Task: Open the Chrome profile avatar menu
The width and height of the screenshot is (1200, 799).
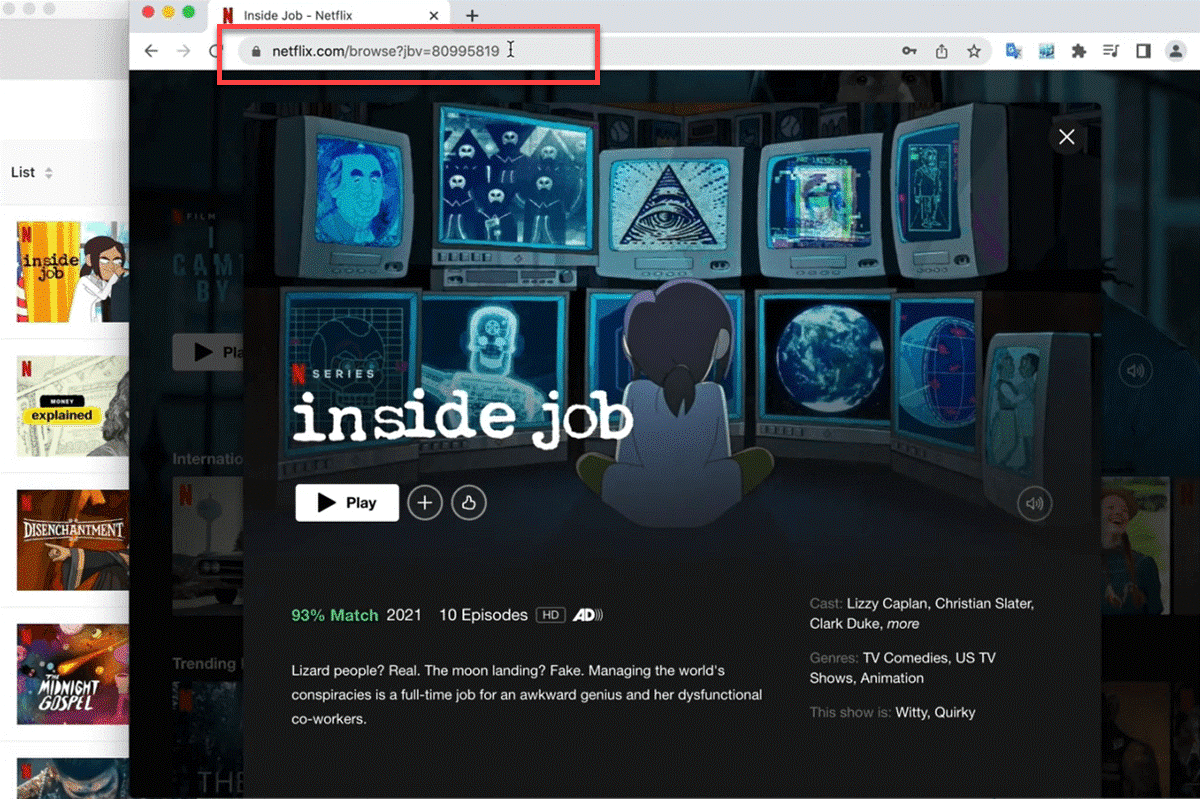Action: coord(1175,52)
